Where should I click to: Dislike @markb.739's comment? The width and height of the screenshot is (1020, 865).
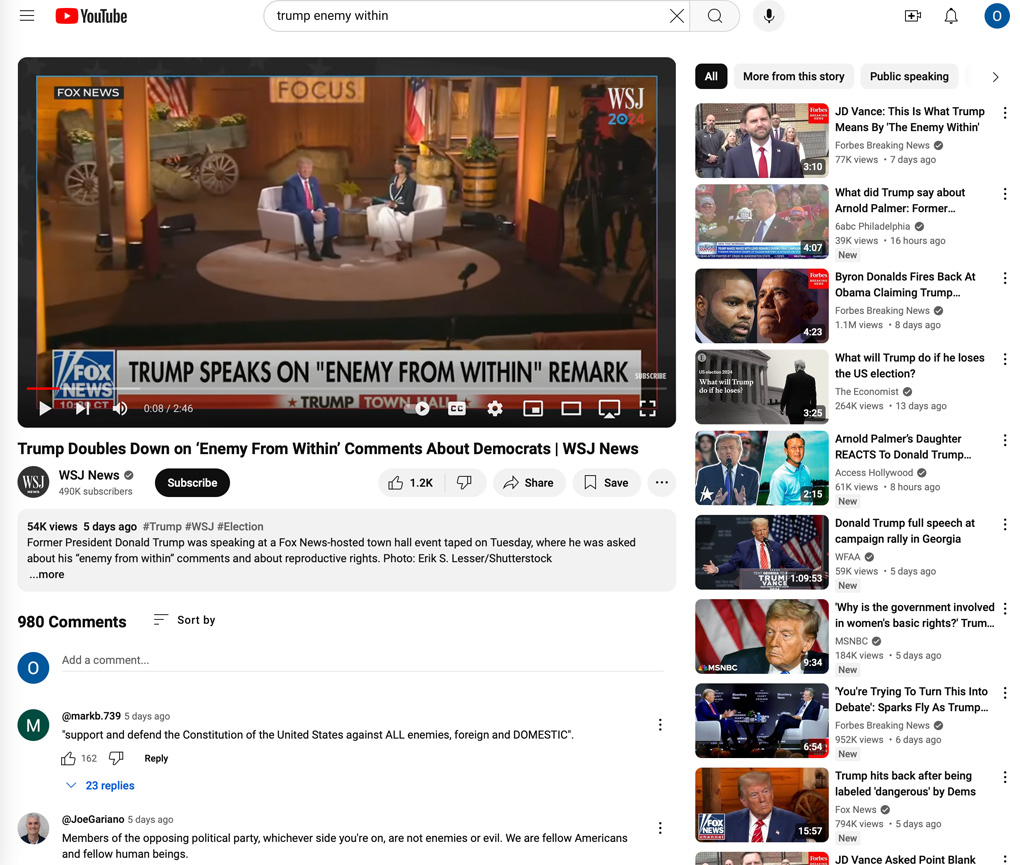116,758
